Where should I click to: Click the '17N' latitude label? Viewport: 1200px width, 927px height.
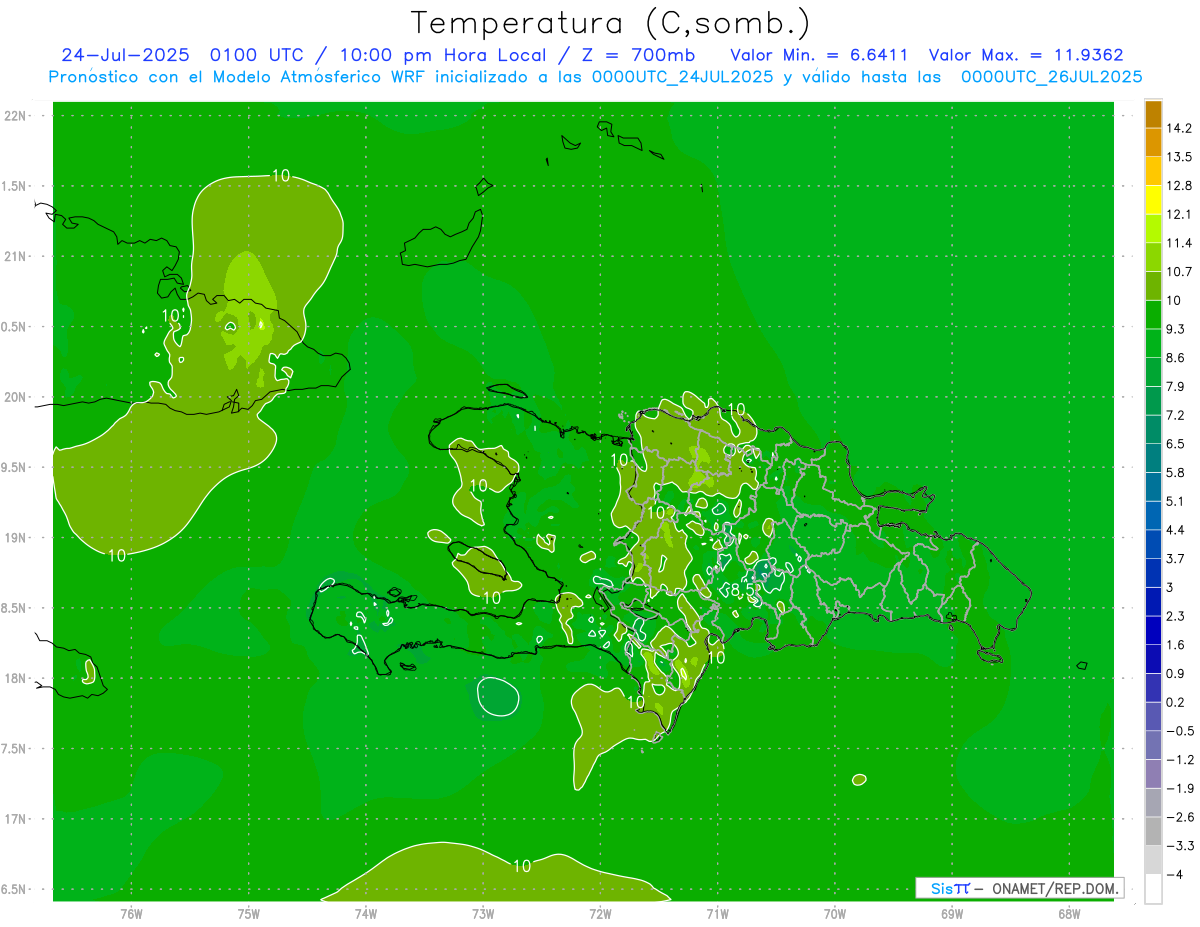[16, 819]
